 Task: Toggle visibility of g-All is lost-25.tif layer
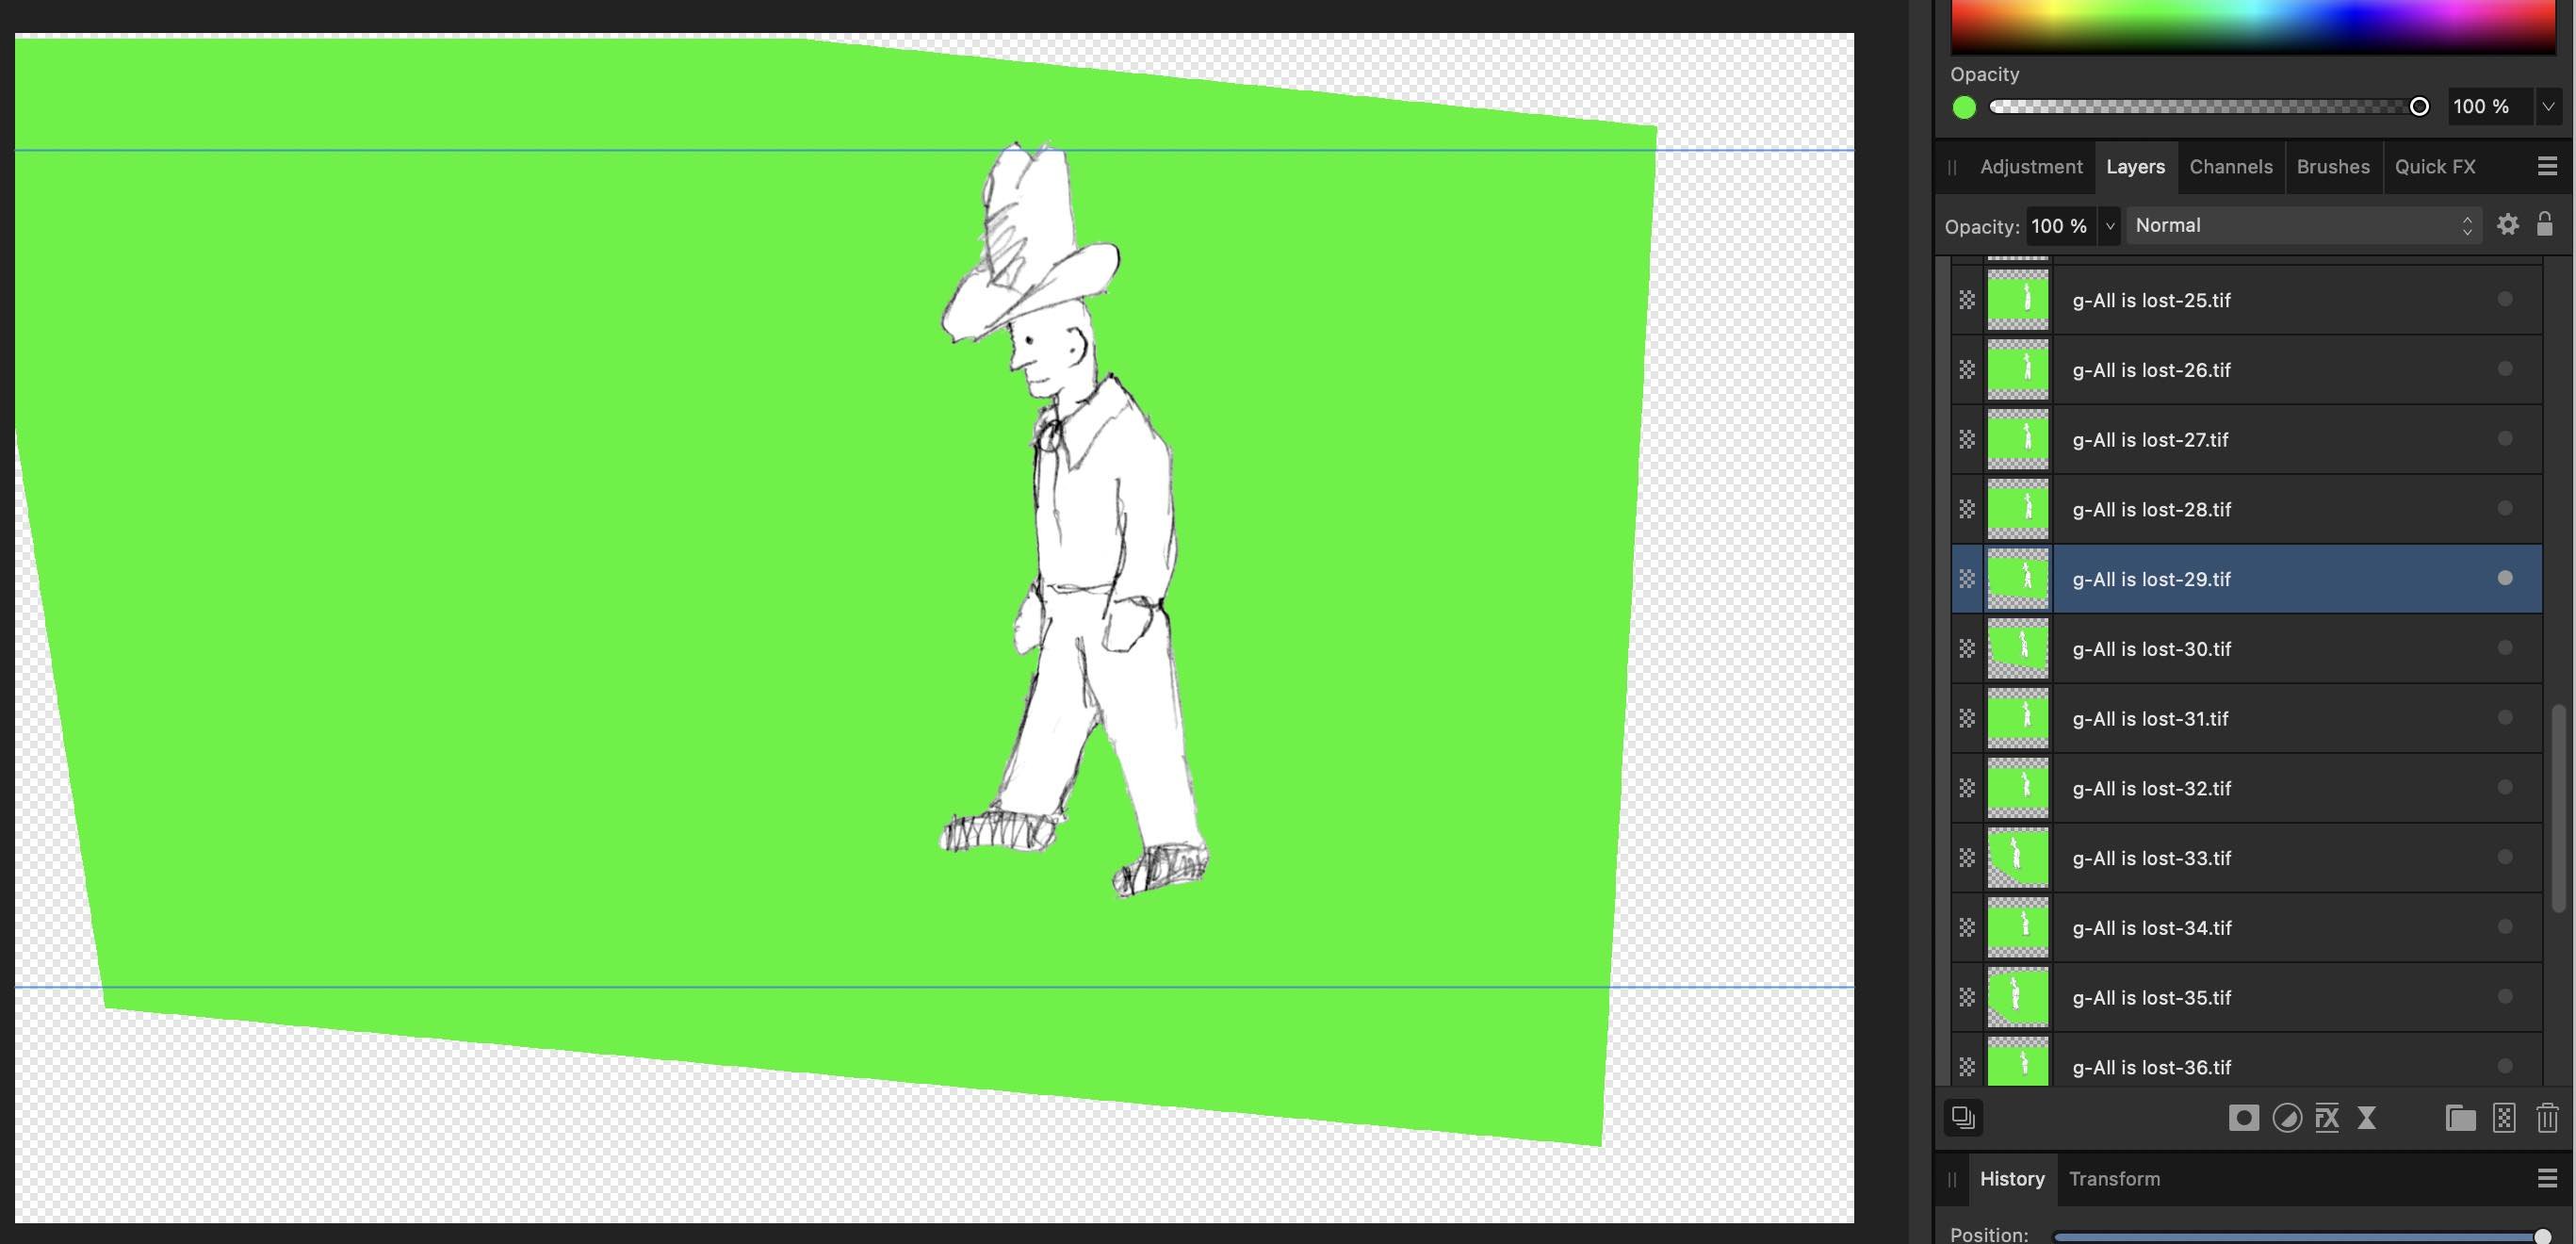tap(2504, 299)
